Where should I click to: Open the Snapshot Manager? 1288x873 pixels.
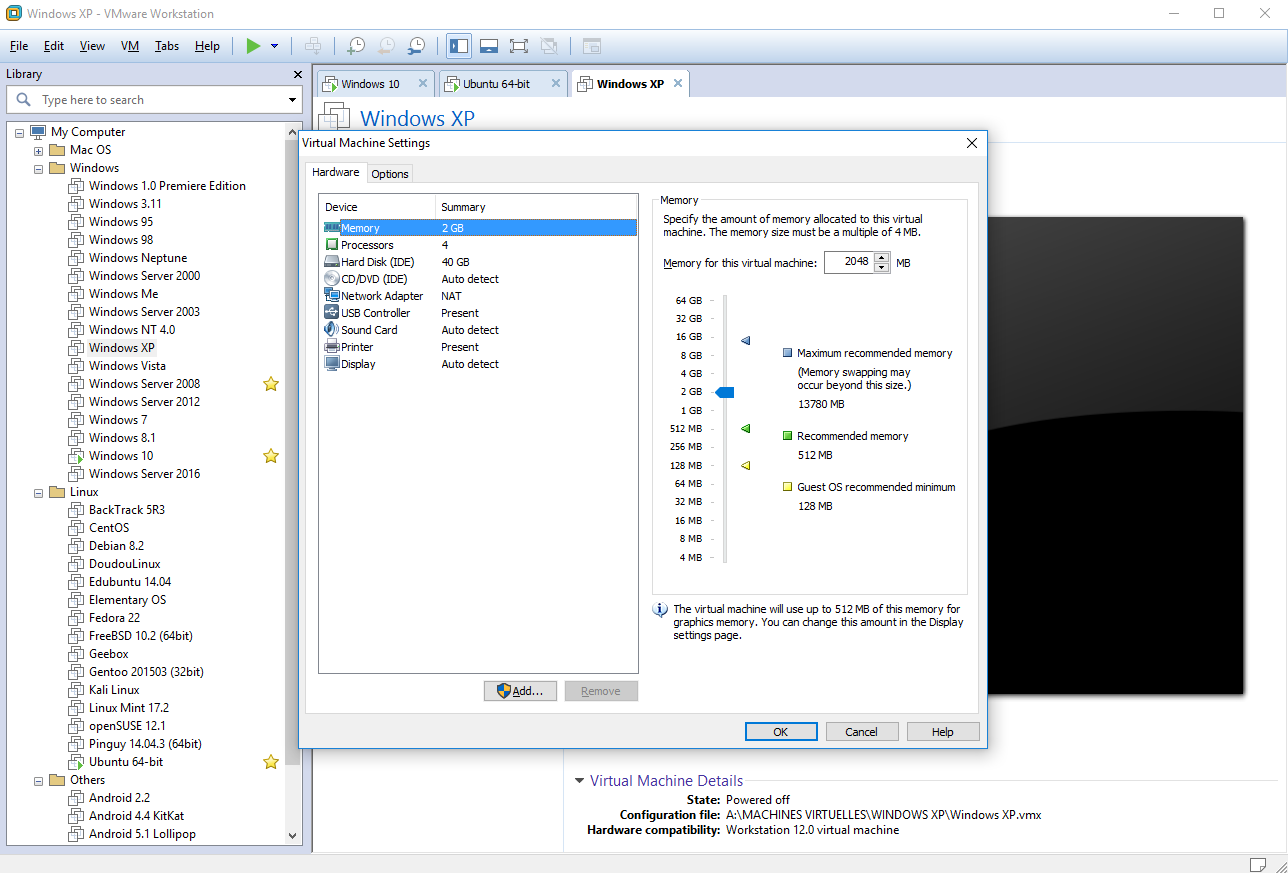416,46
